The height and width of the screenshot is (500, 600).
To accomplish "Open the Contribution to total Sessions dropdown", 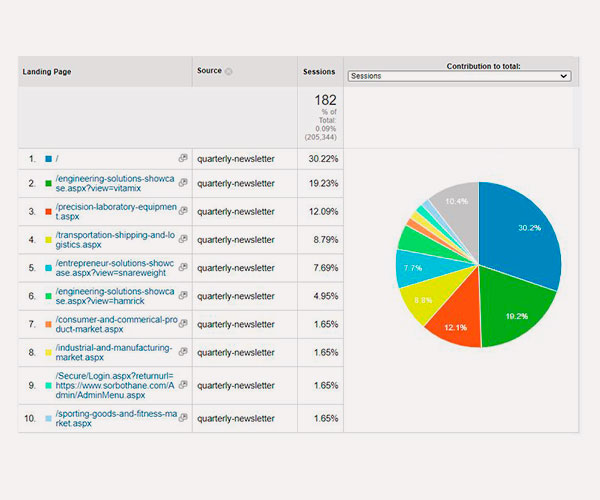I will point(459,76).
